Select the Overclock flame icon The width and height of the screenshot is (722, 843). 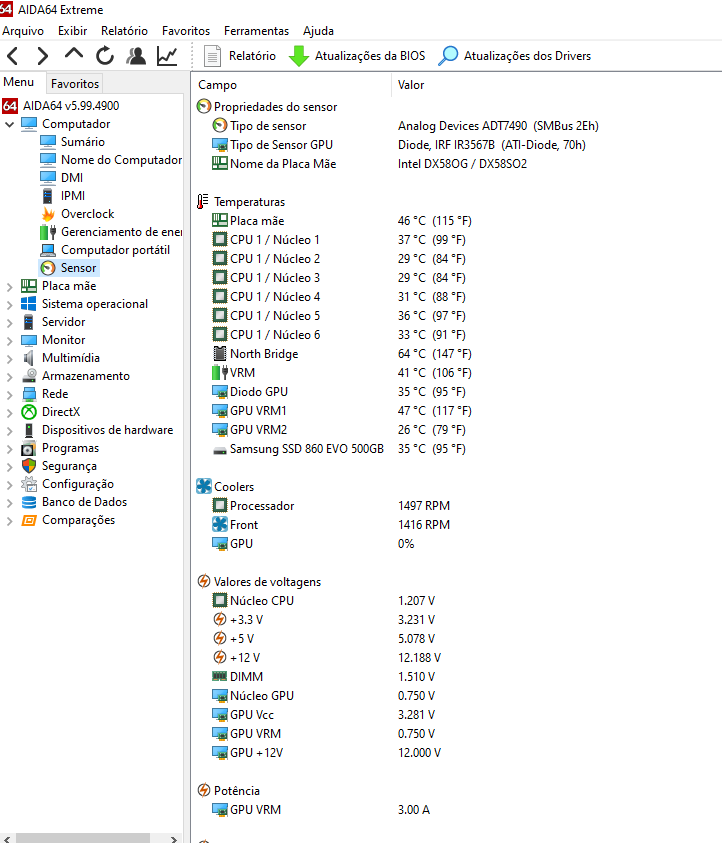48,214
